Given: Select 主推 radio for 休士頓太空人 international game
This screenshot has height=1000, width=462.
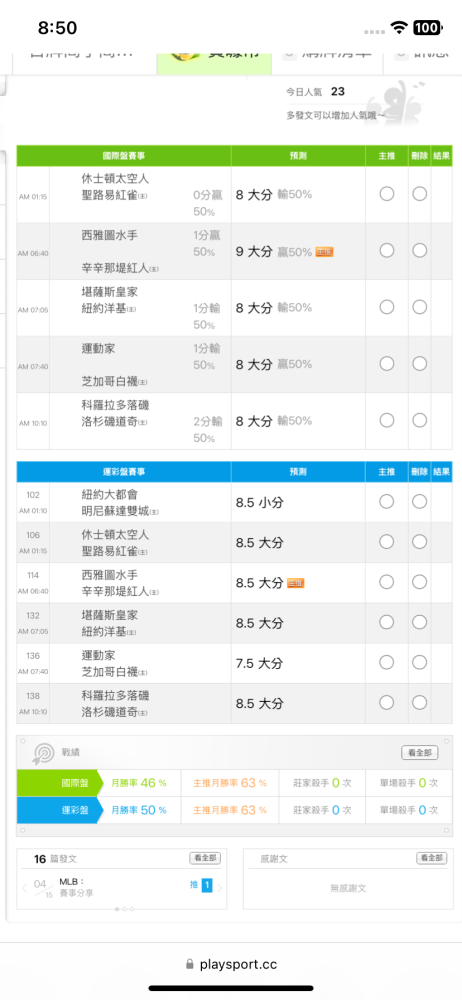Looking at the screenshot, I should [x=387, y=194].
